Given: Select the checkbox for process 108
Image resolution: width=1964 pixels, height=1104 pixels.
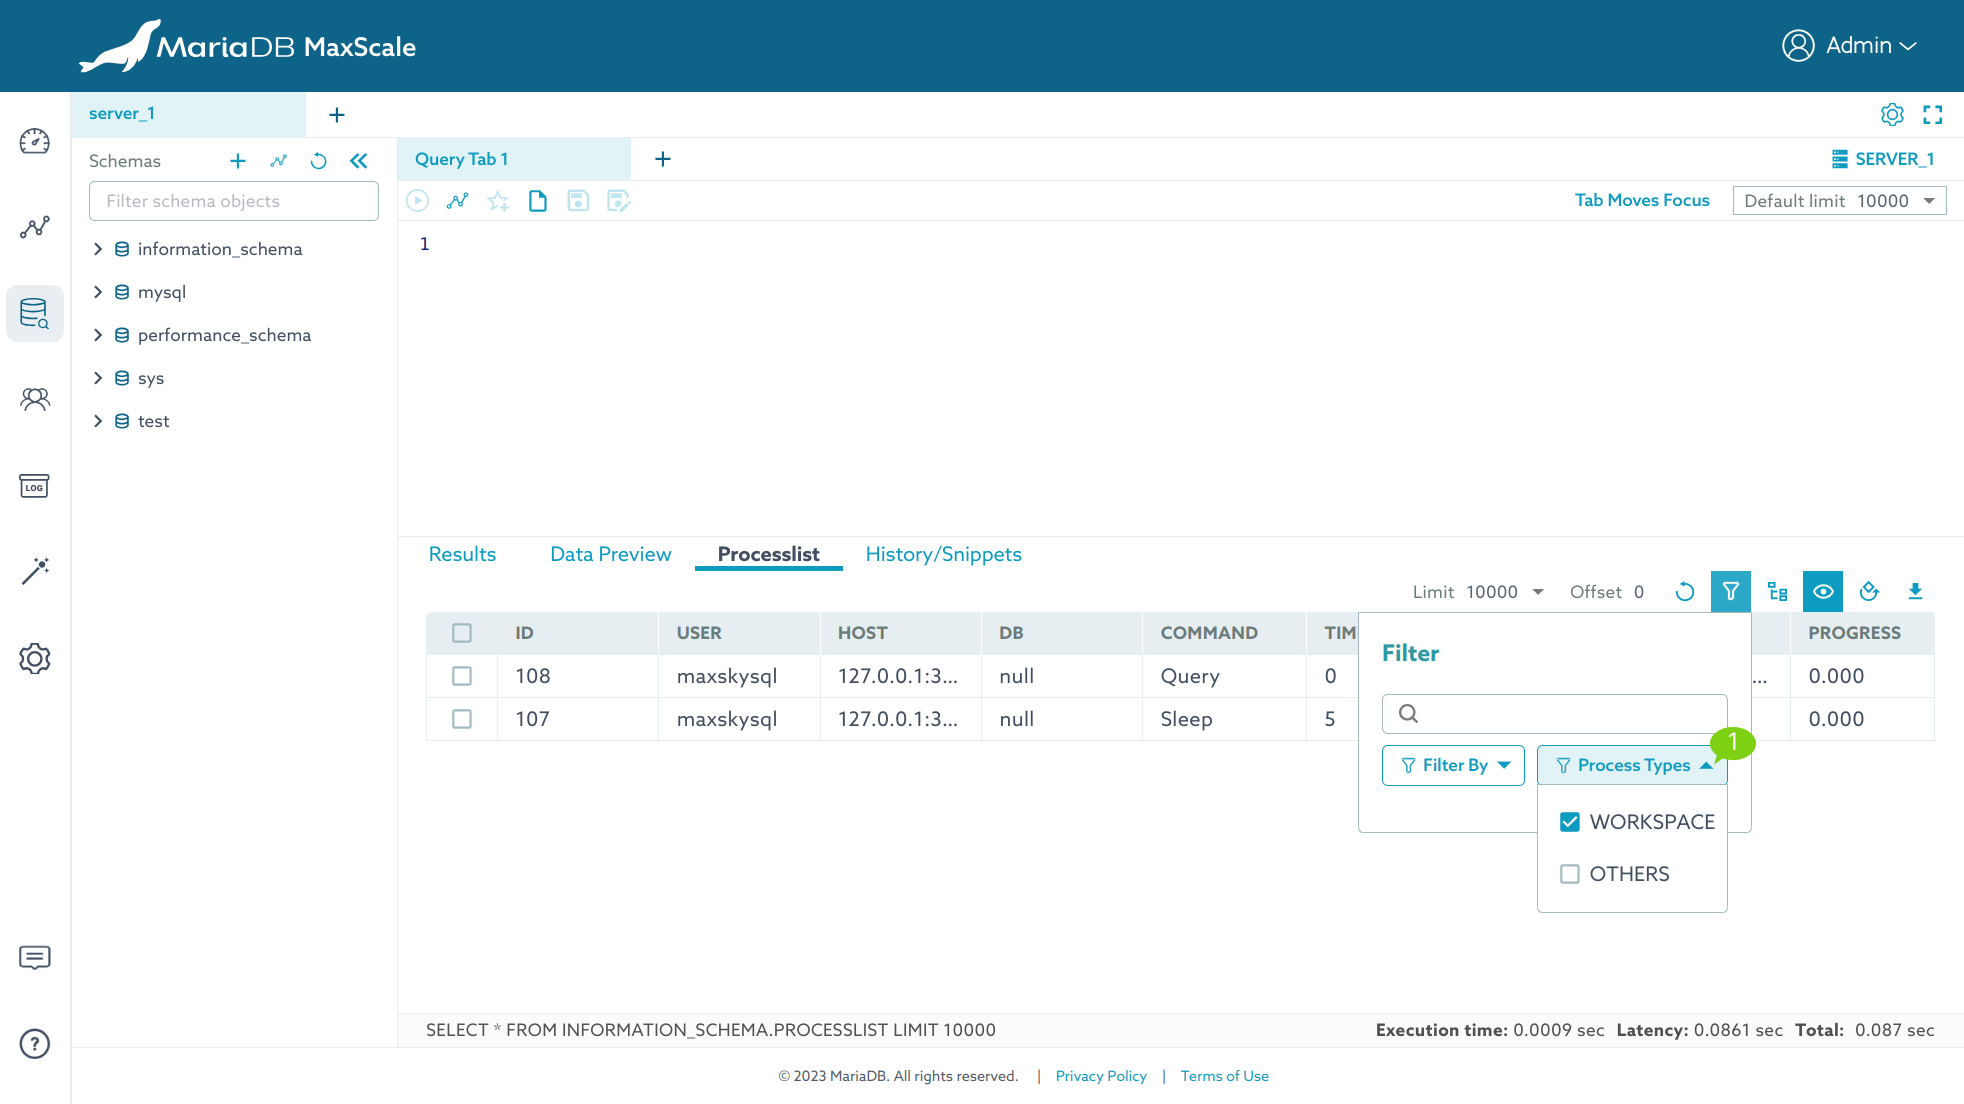Looking at the screenshot, I should [462, 676].
